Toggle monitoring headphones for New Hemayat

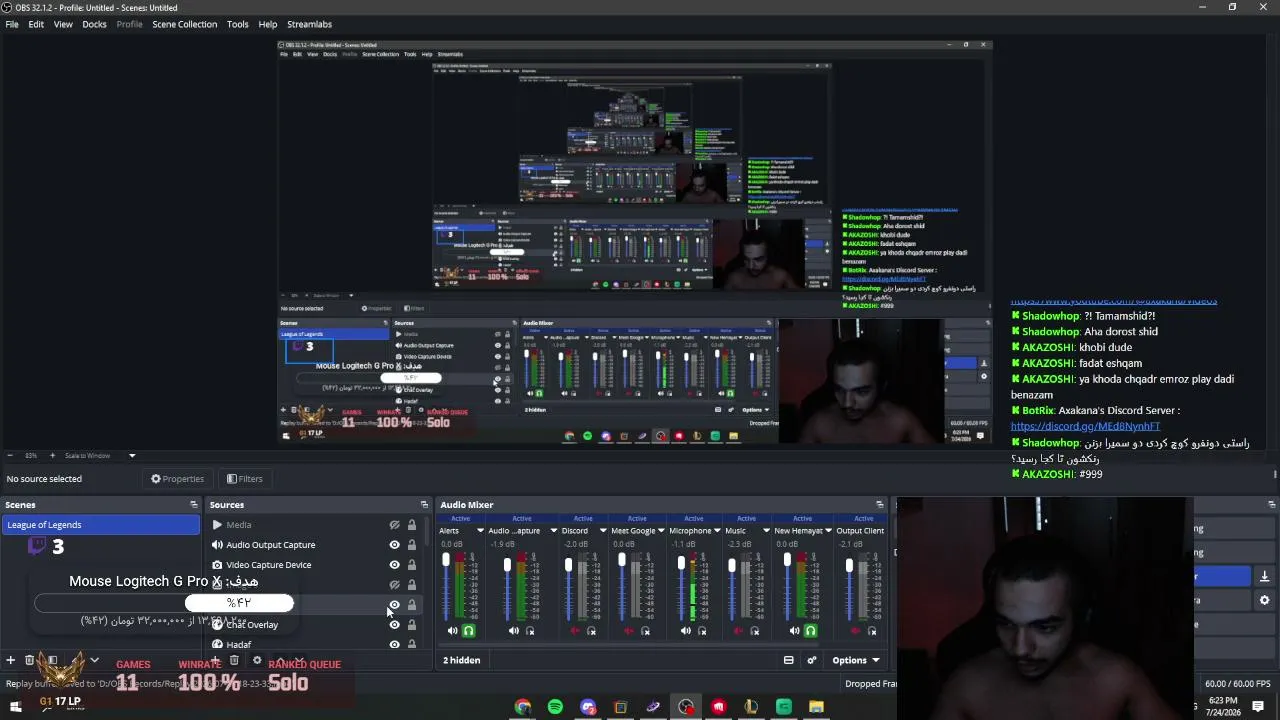tap(810, 631)
